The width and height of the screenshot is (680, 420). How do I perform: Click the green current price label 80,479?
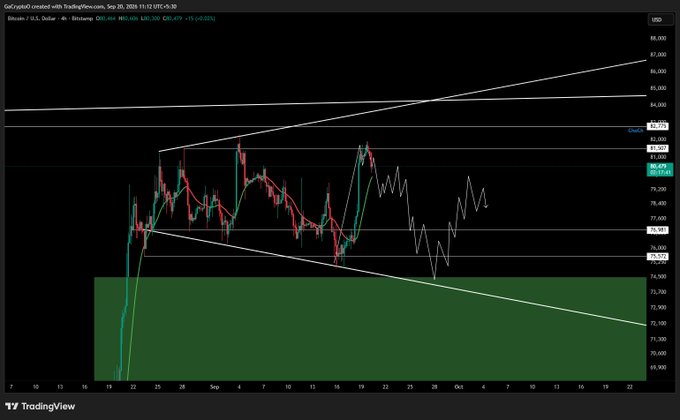(x=660, y=169)
